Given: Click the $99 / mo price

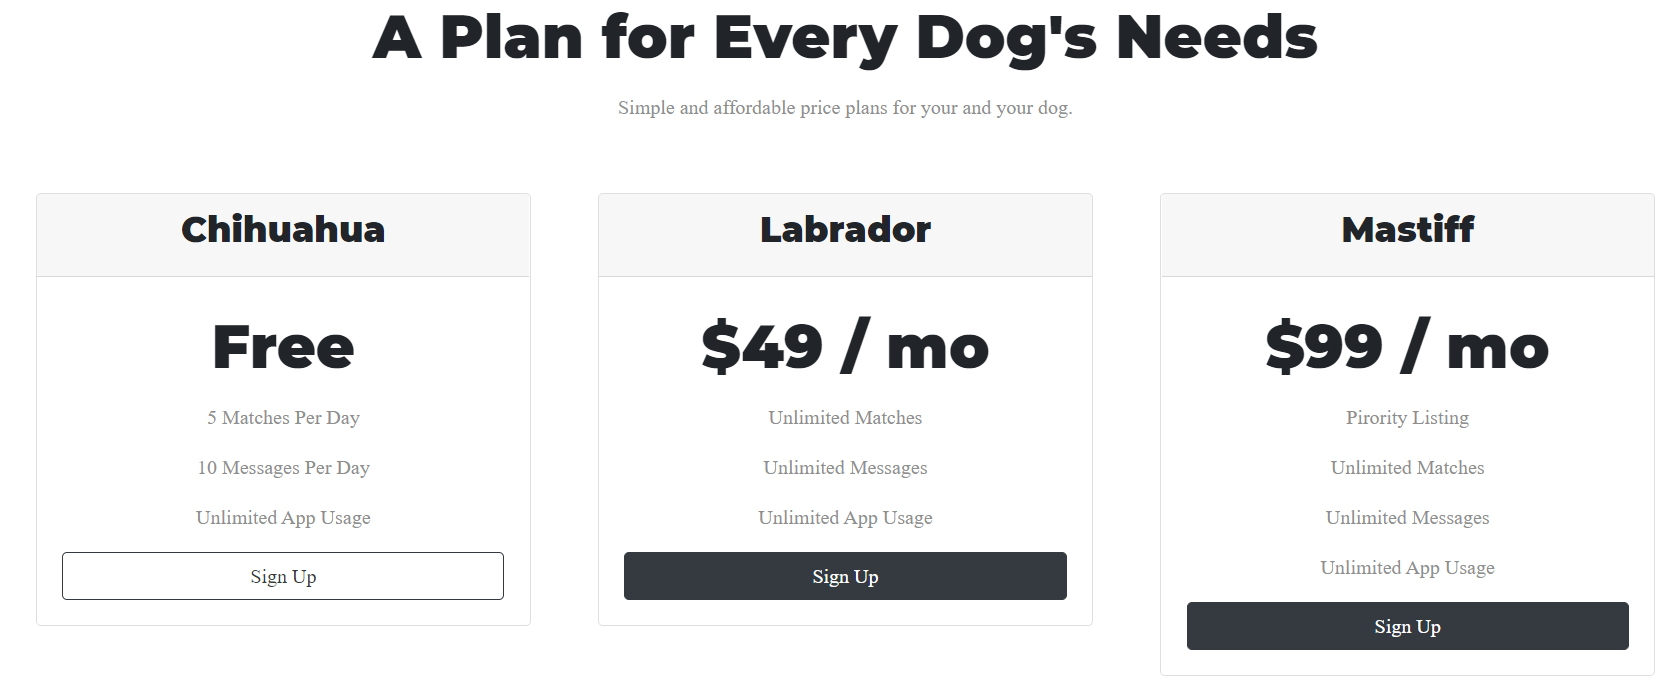Looking at the screenshot, I should 1407,347.
